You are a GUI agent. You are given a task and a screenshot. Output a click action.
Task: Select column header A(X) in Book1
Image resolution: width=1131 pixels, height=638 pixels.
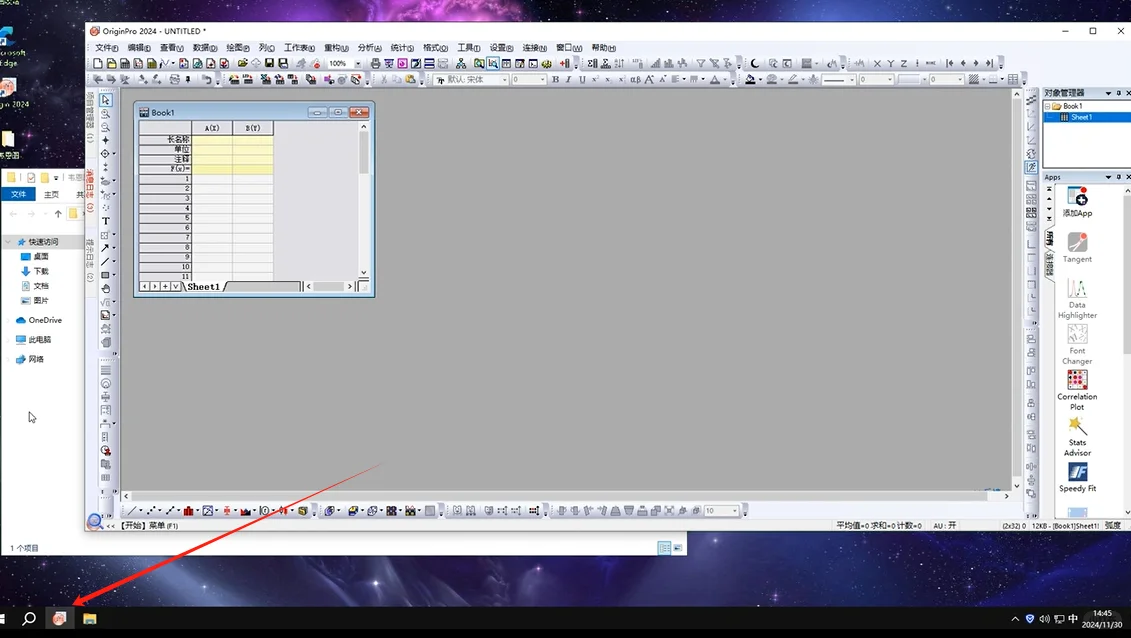(212, 128)
